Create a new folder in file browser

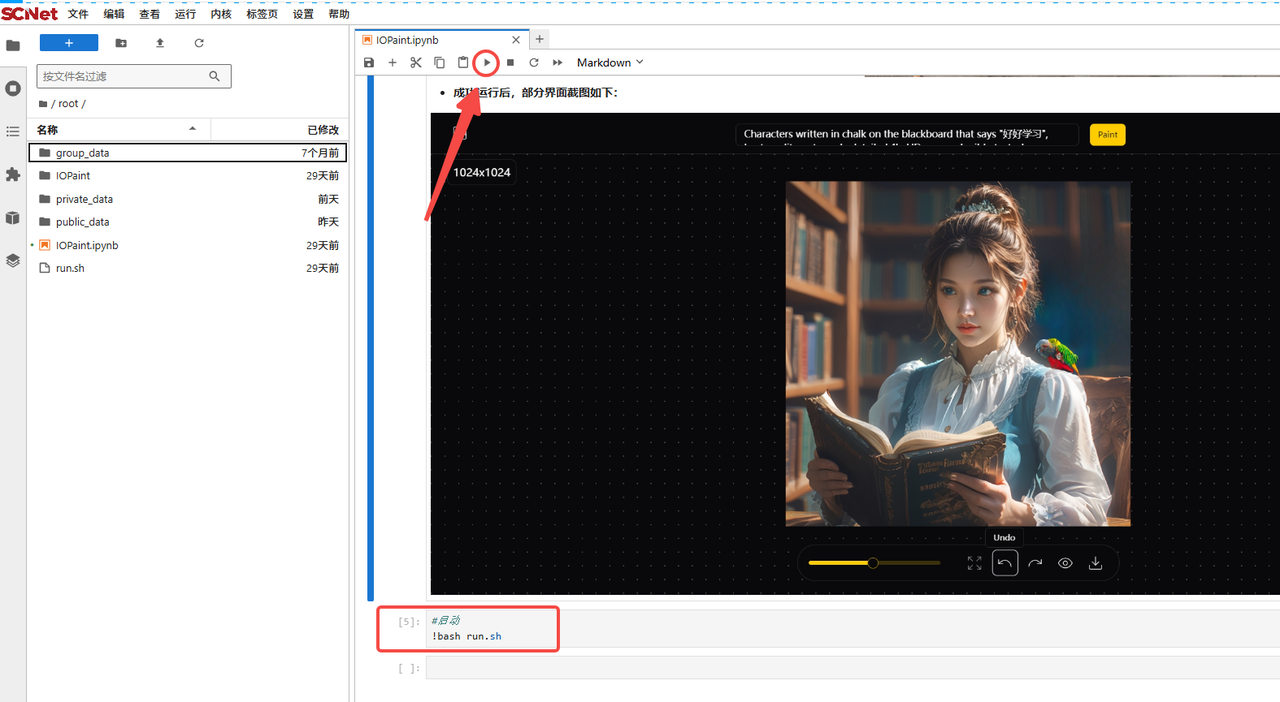click(x=121, y=43)
